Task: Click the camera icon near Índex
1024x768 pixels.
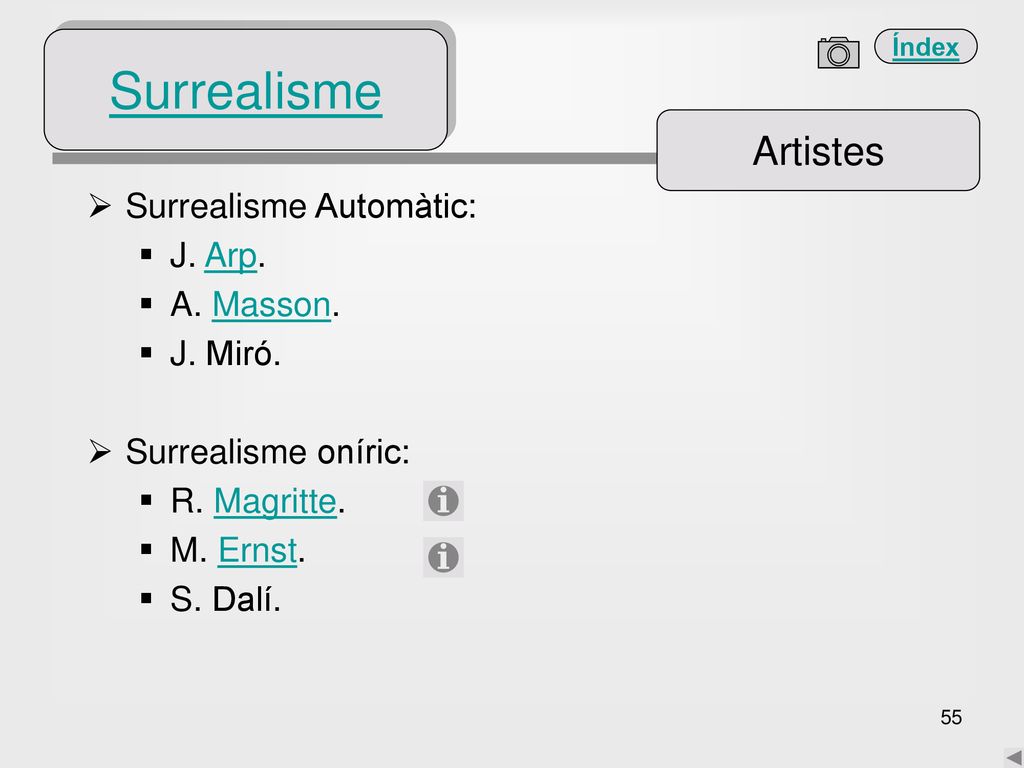Action: 839,53
